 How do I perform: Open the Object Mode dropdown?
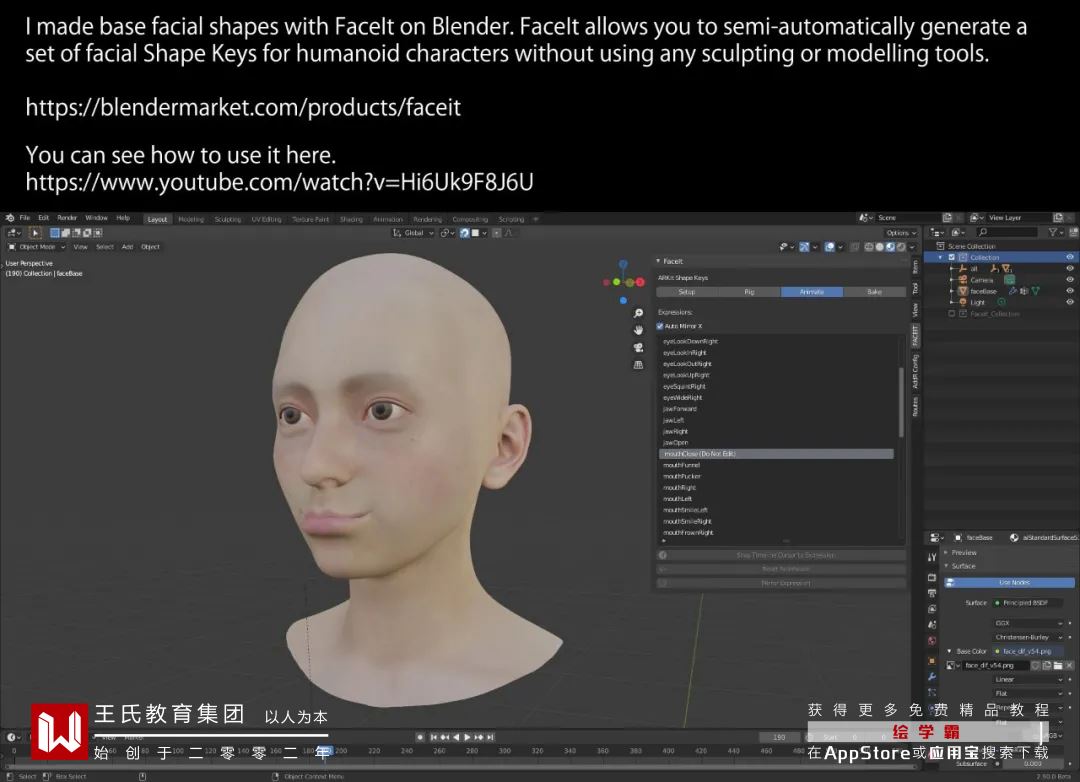(x=37, y=247)
